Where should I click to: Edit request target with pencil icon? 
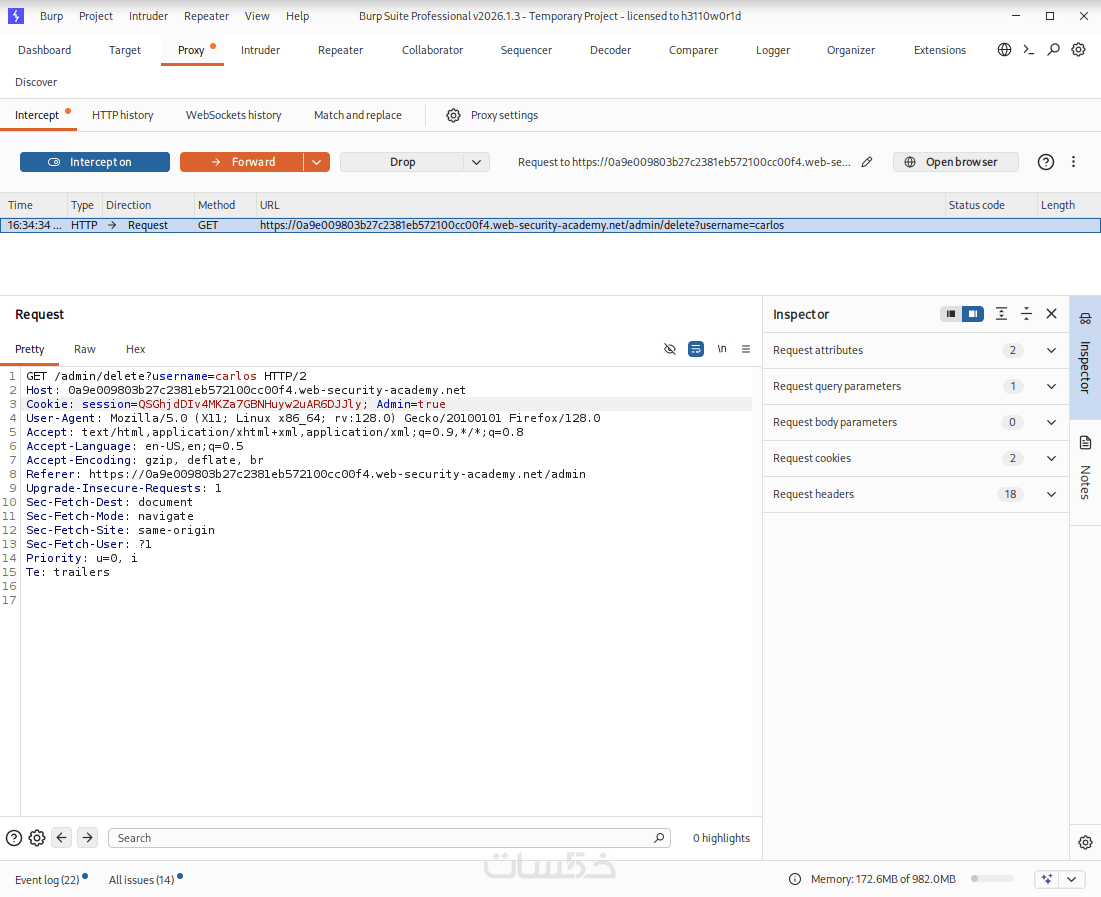(x=867, y=162)
